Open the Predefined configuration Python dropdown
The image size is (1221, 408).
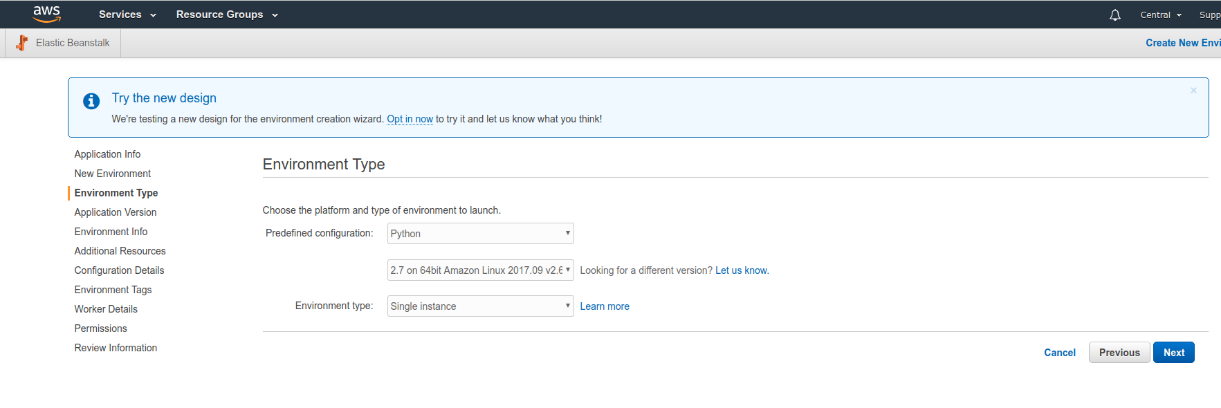coord(480,233)
